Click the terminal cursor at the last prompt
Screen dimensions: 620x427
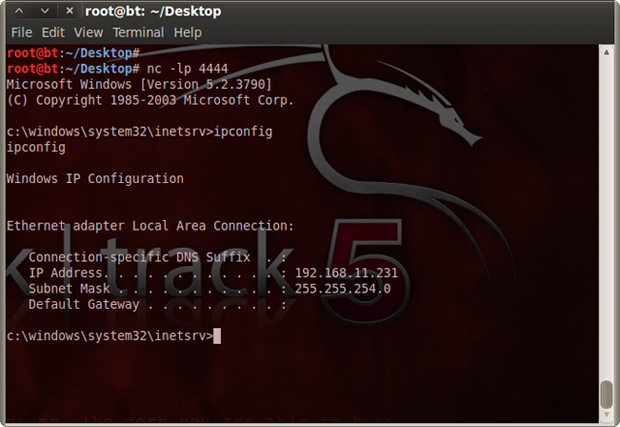[217, 336]
